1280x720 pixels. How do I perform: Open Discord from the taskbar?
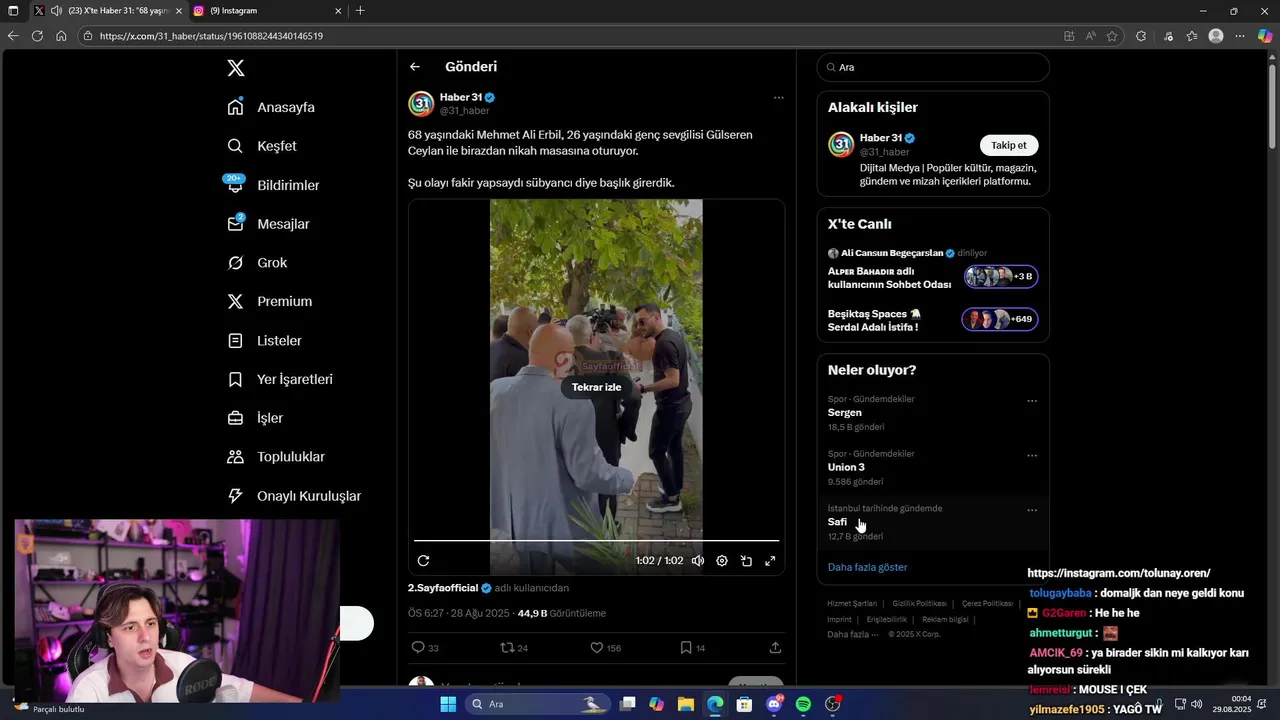pyautogui.click(x=774, y=704)
